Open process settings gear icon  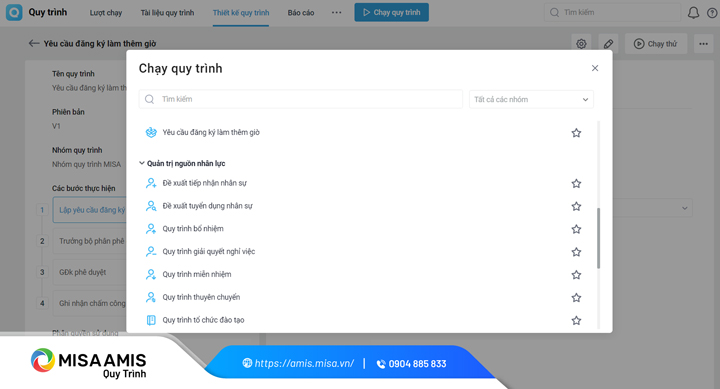click(x=581, y=44)
